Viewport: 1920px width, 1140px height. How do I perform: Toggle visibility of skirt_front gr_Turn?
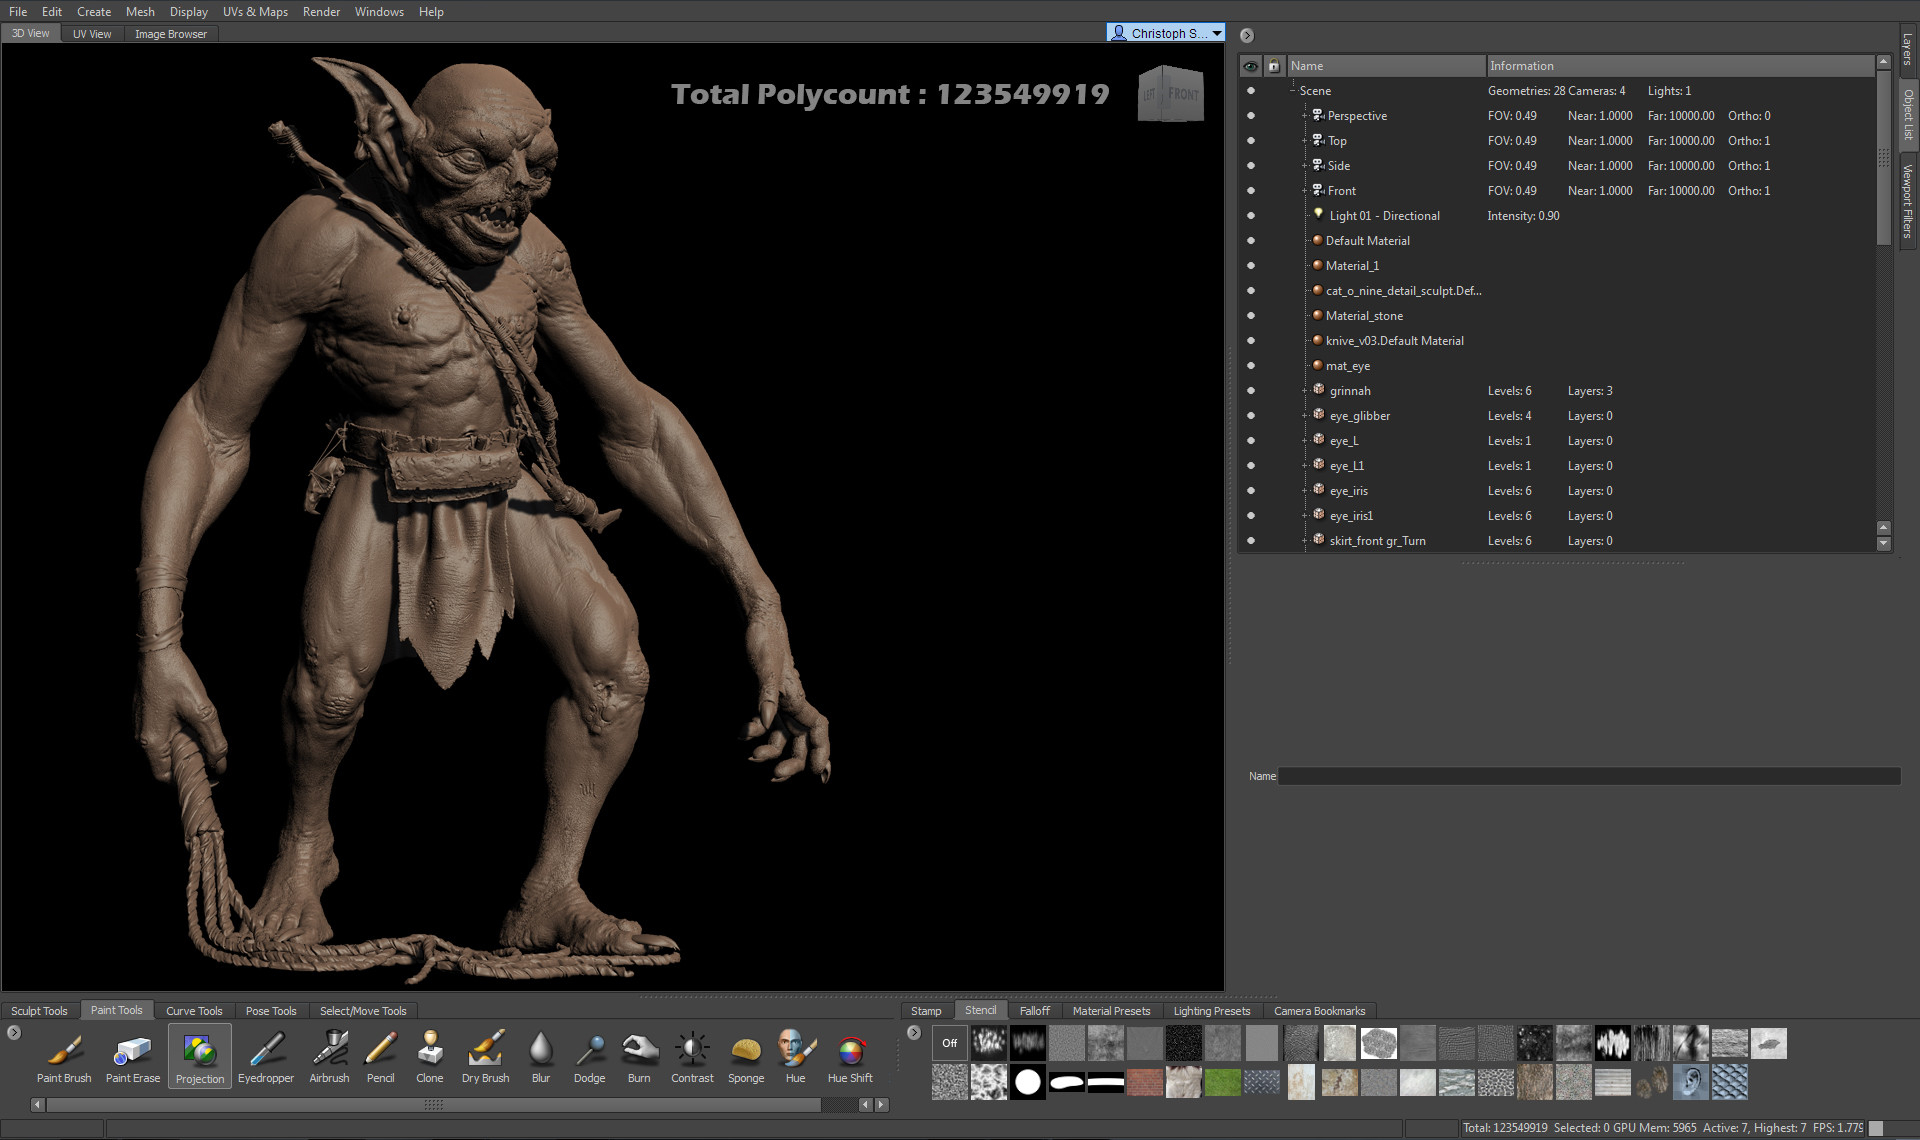click(1250, 541)
